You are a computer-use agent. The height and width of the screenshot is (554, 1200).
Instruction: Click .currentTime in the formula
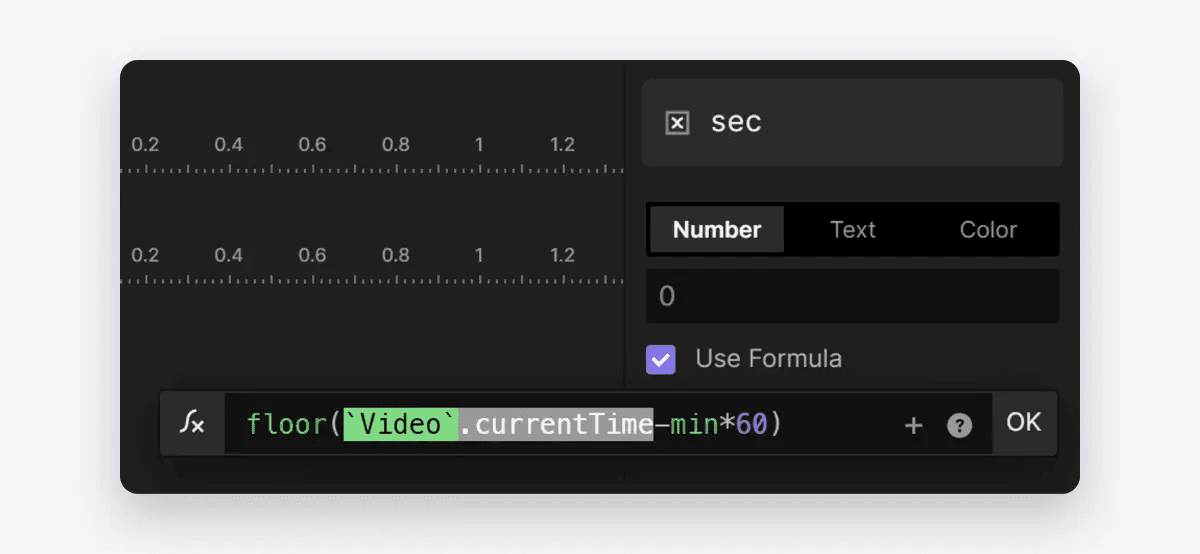[556, 424]
